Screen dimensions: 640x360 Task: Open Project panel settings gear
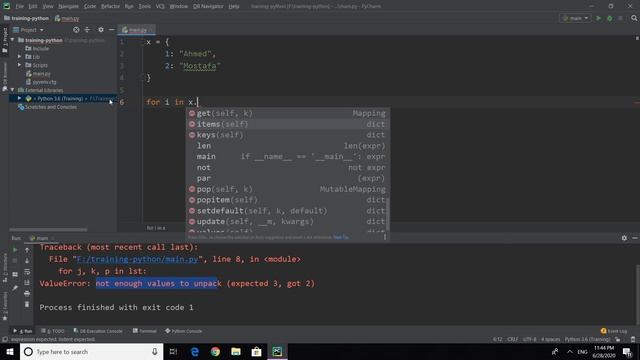tap(101, 30)
